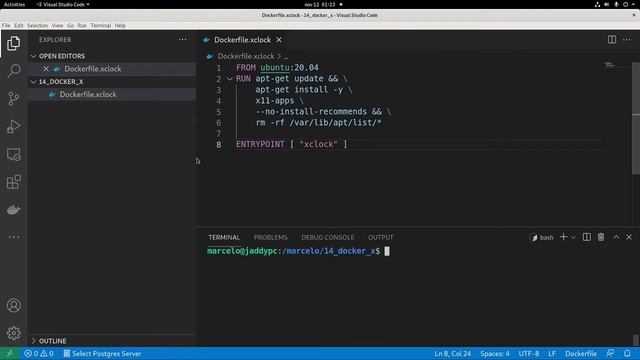This screenshot has height=360, width=640.
Task: Open the Edit menu
Action: click(19, 25)
